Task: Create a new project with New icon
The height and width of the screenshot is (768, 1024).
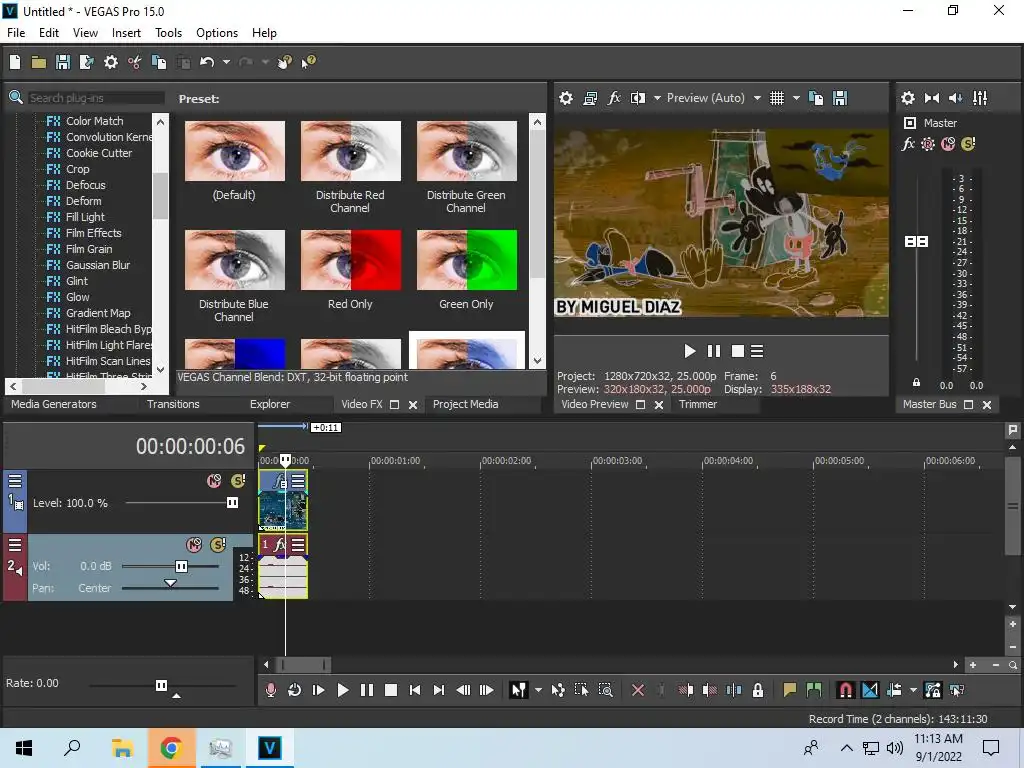Action: click(15, 62)
